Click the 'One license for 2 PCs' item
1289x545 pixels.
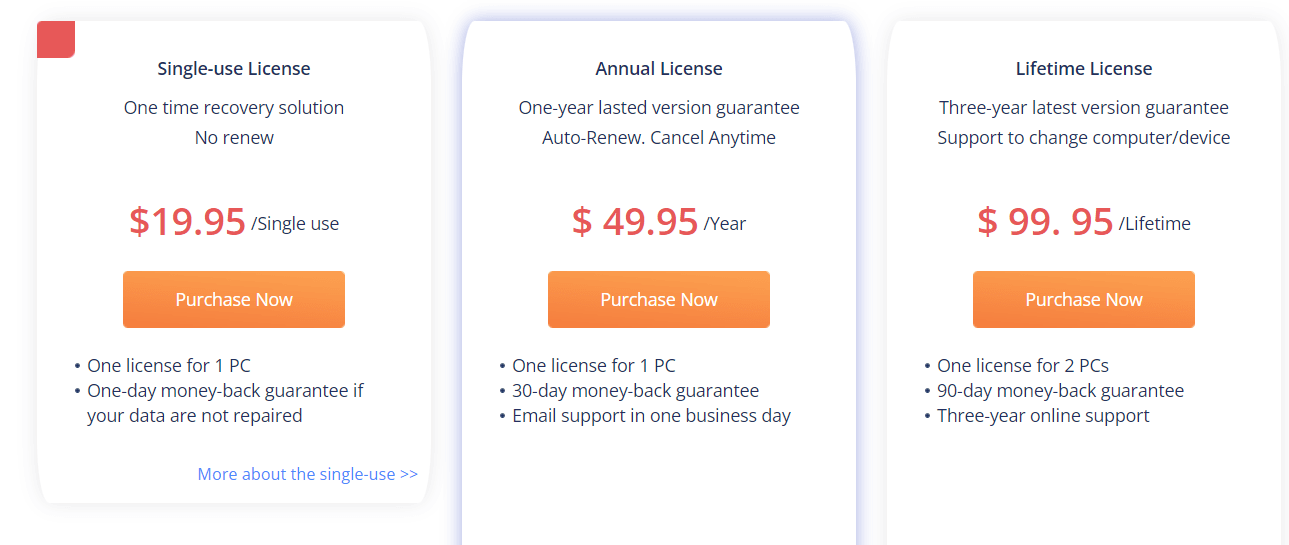pos(1022,366)
